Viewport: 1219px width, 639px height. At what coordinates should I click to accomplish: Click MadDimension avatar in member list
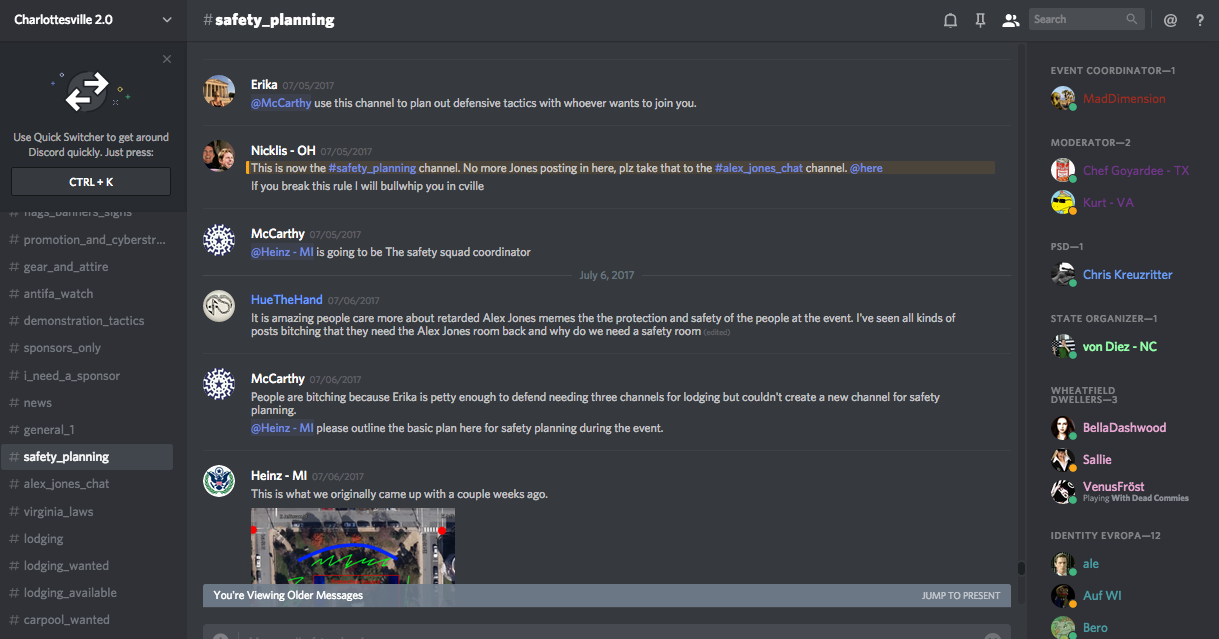click(x=1063, y=98)
